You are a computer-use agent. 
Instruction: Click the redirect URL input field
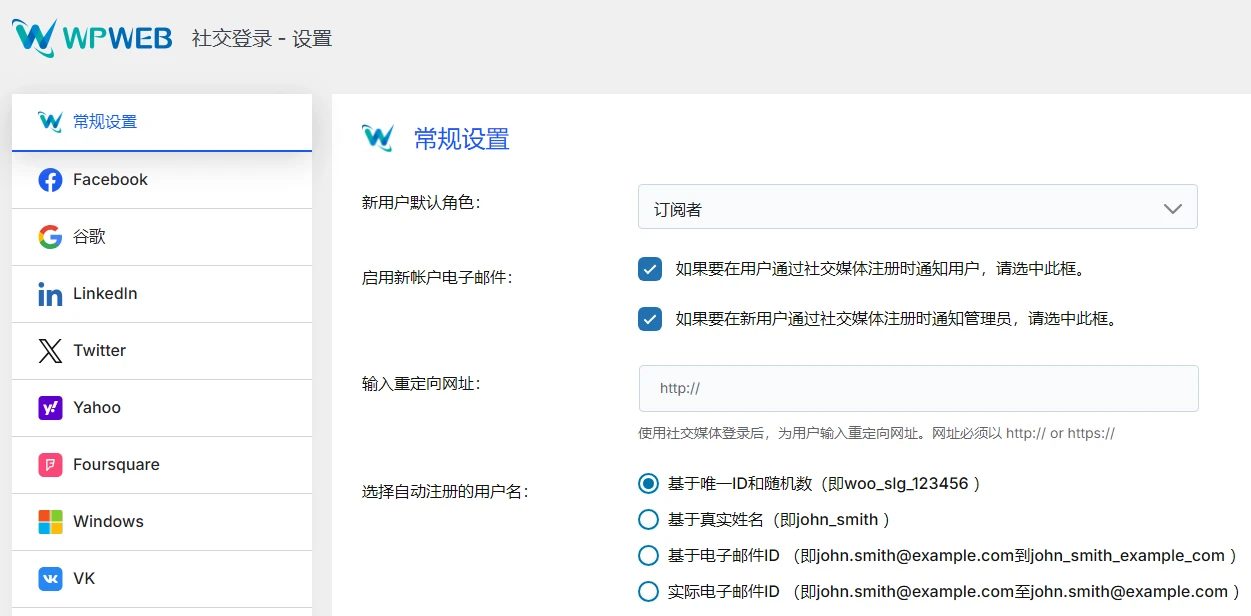917,388
